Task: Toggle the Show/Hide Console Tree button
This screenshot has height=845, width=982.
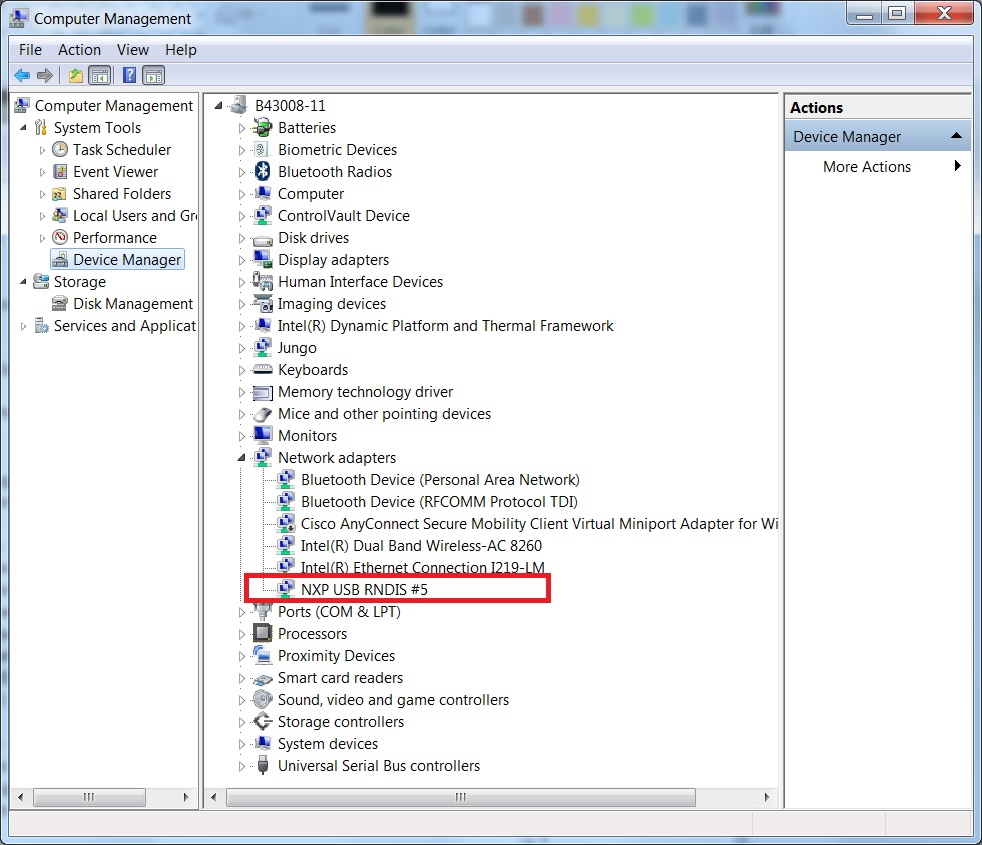Action: click(99, 75)
